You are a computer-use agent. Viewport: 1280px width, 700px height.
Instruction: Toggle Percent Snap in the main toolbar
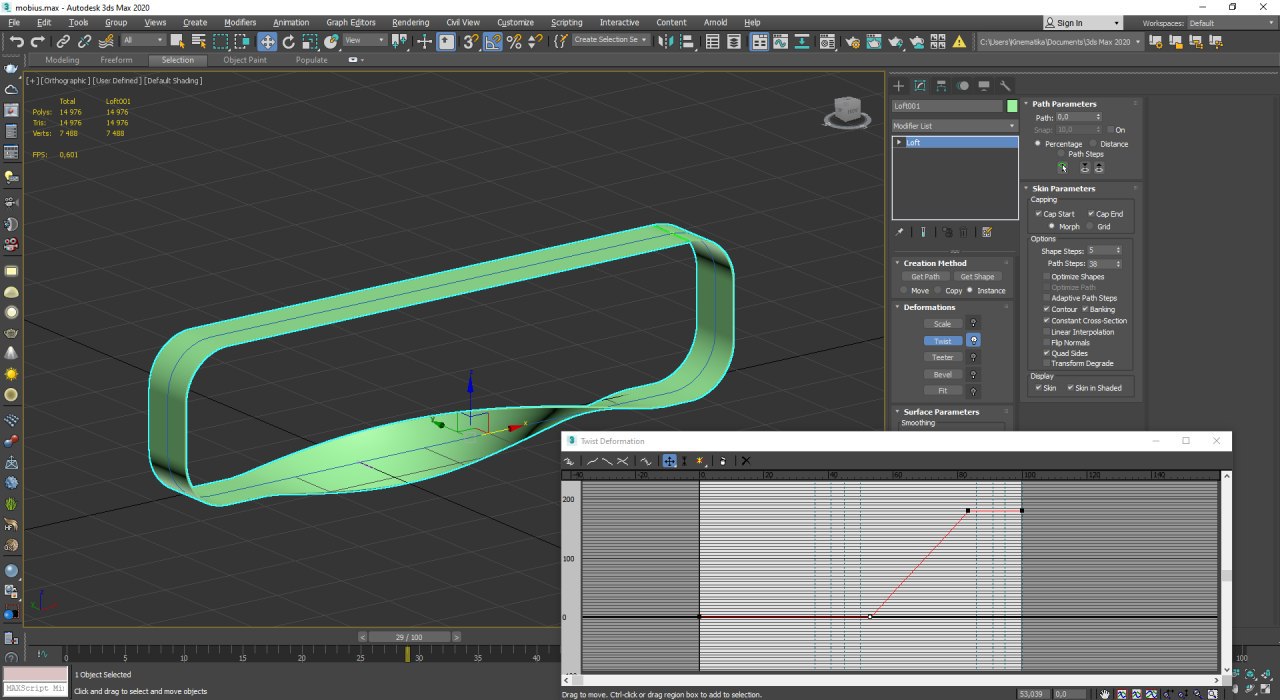tap(514, 41)
